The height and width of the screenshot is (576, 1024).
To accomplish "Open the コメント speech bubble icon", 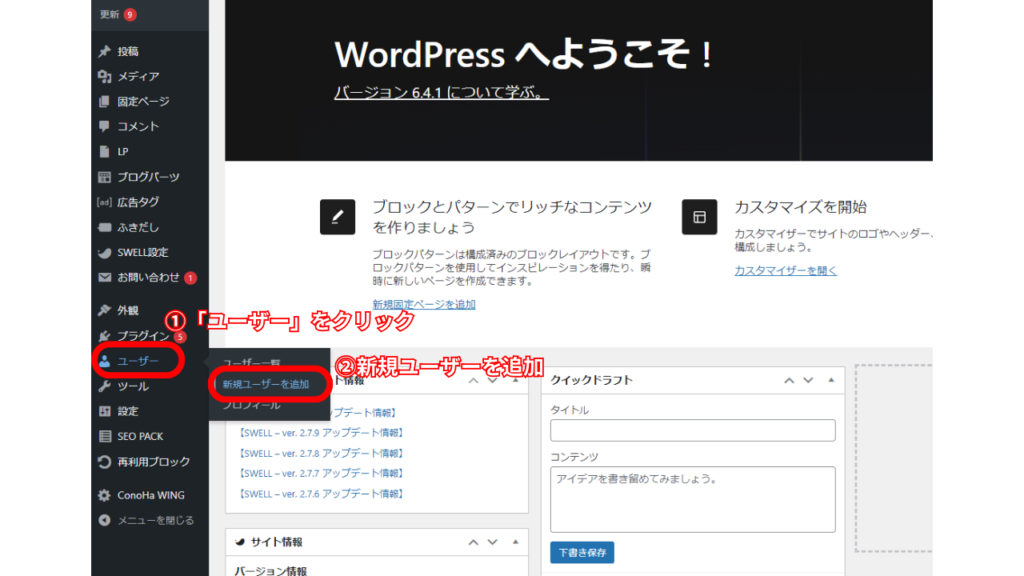I will coord(104,126).
